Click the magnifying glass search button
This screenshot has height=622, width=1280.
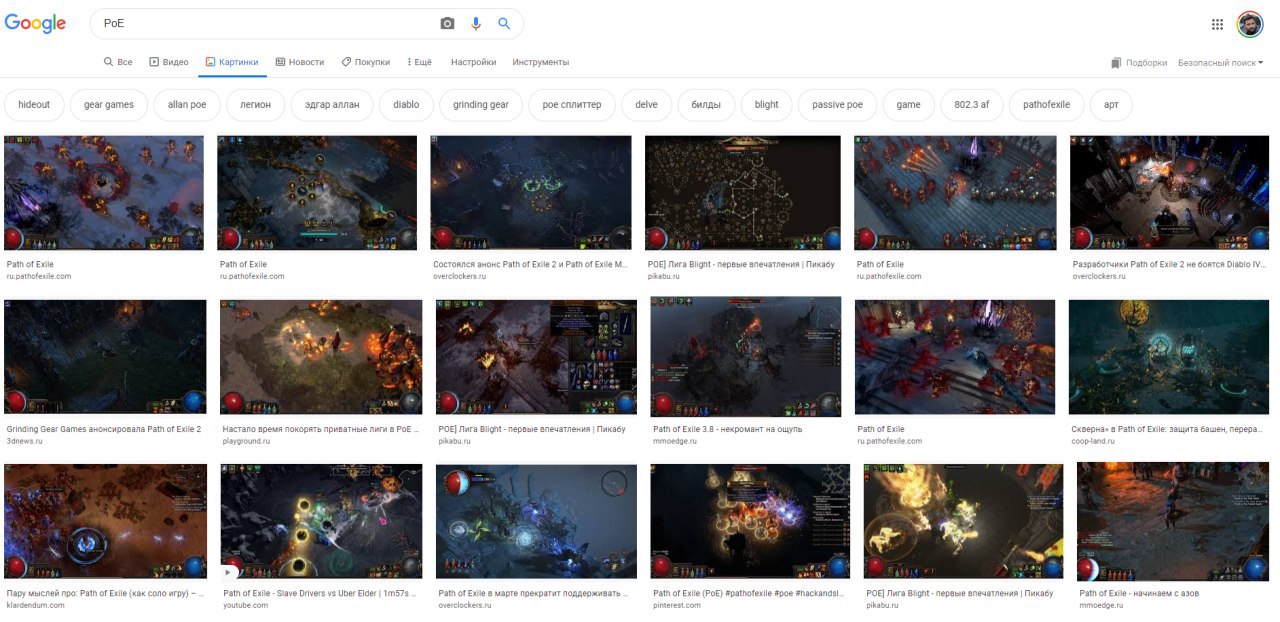(504, 23)
